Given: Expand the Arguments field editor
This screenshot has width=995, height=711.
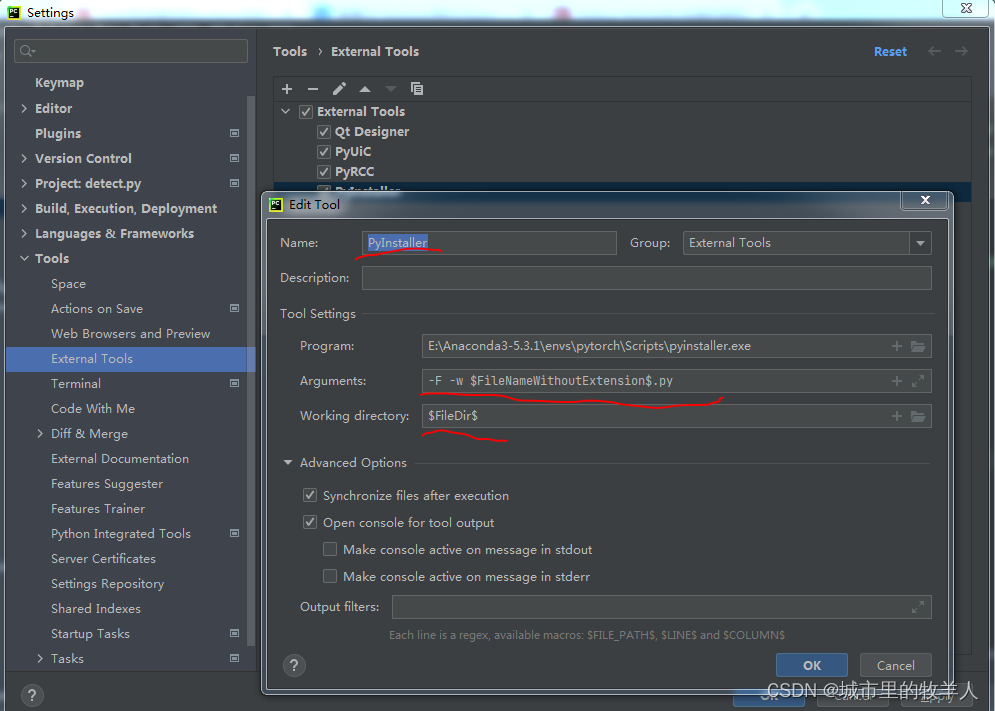Looking at the screenshot, I should [x=918, y=381].
